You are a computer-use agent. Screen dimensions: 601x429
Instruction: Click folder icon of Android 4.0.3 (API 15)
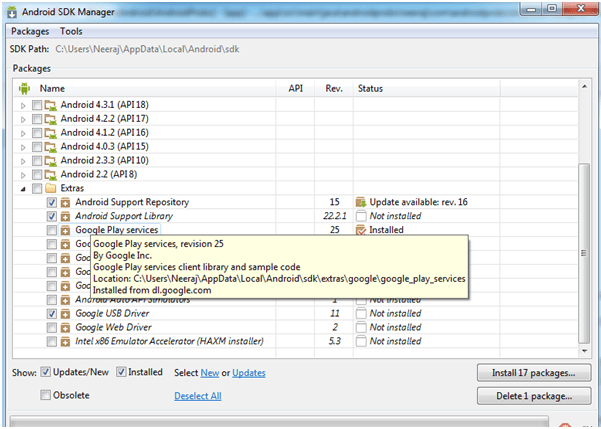pyautogui.click(x=50, y=146)
